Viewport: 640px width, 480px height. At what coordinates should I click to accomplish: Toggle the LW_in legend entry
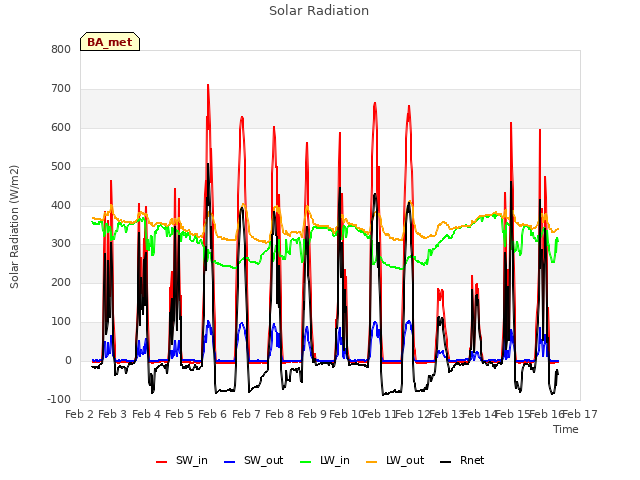pyautogui.click(x=325, y=460)
